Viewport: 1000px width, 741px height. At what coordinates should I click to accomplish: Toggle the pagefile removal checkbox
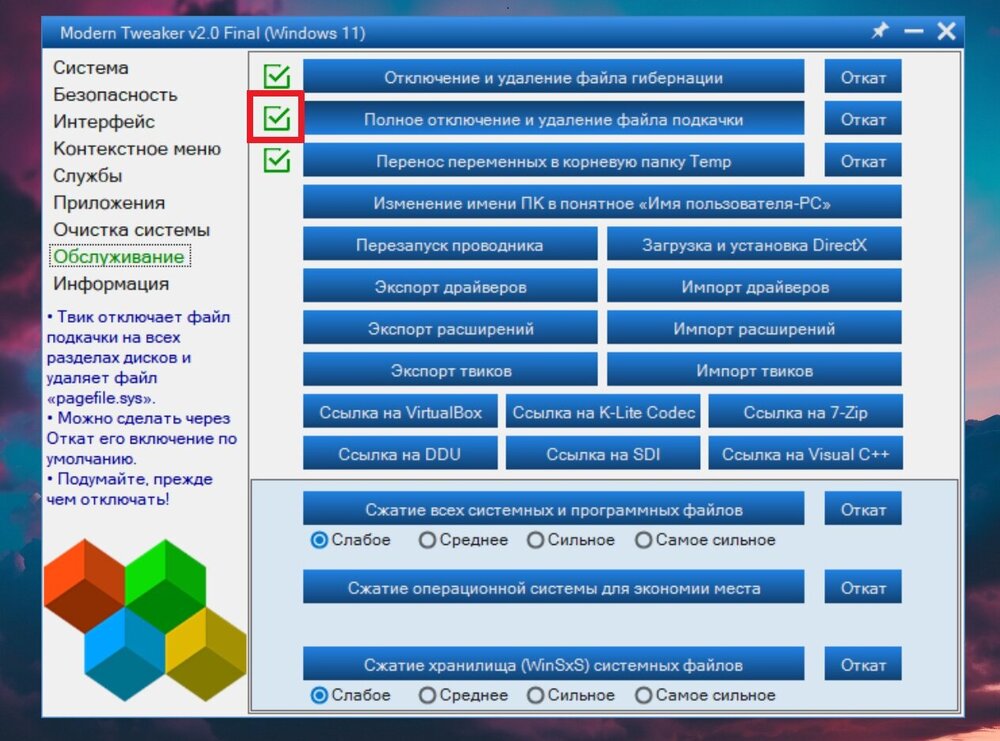tap(277, 118)
